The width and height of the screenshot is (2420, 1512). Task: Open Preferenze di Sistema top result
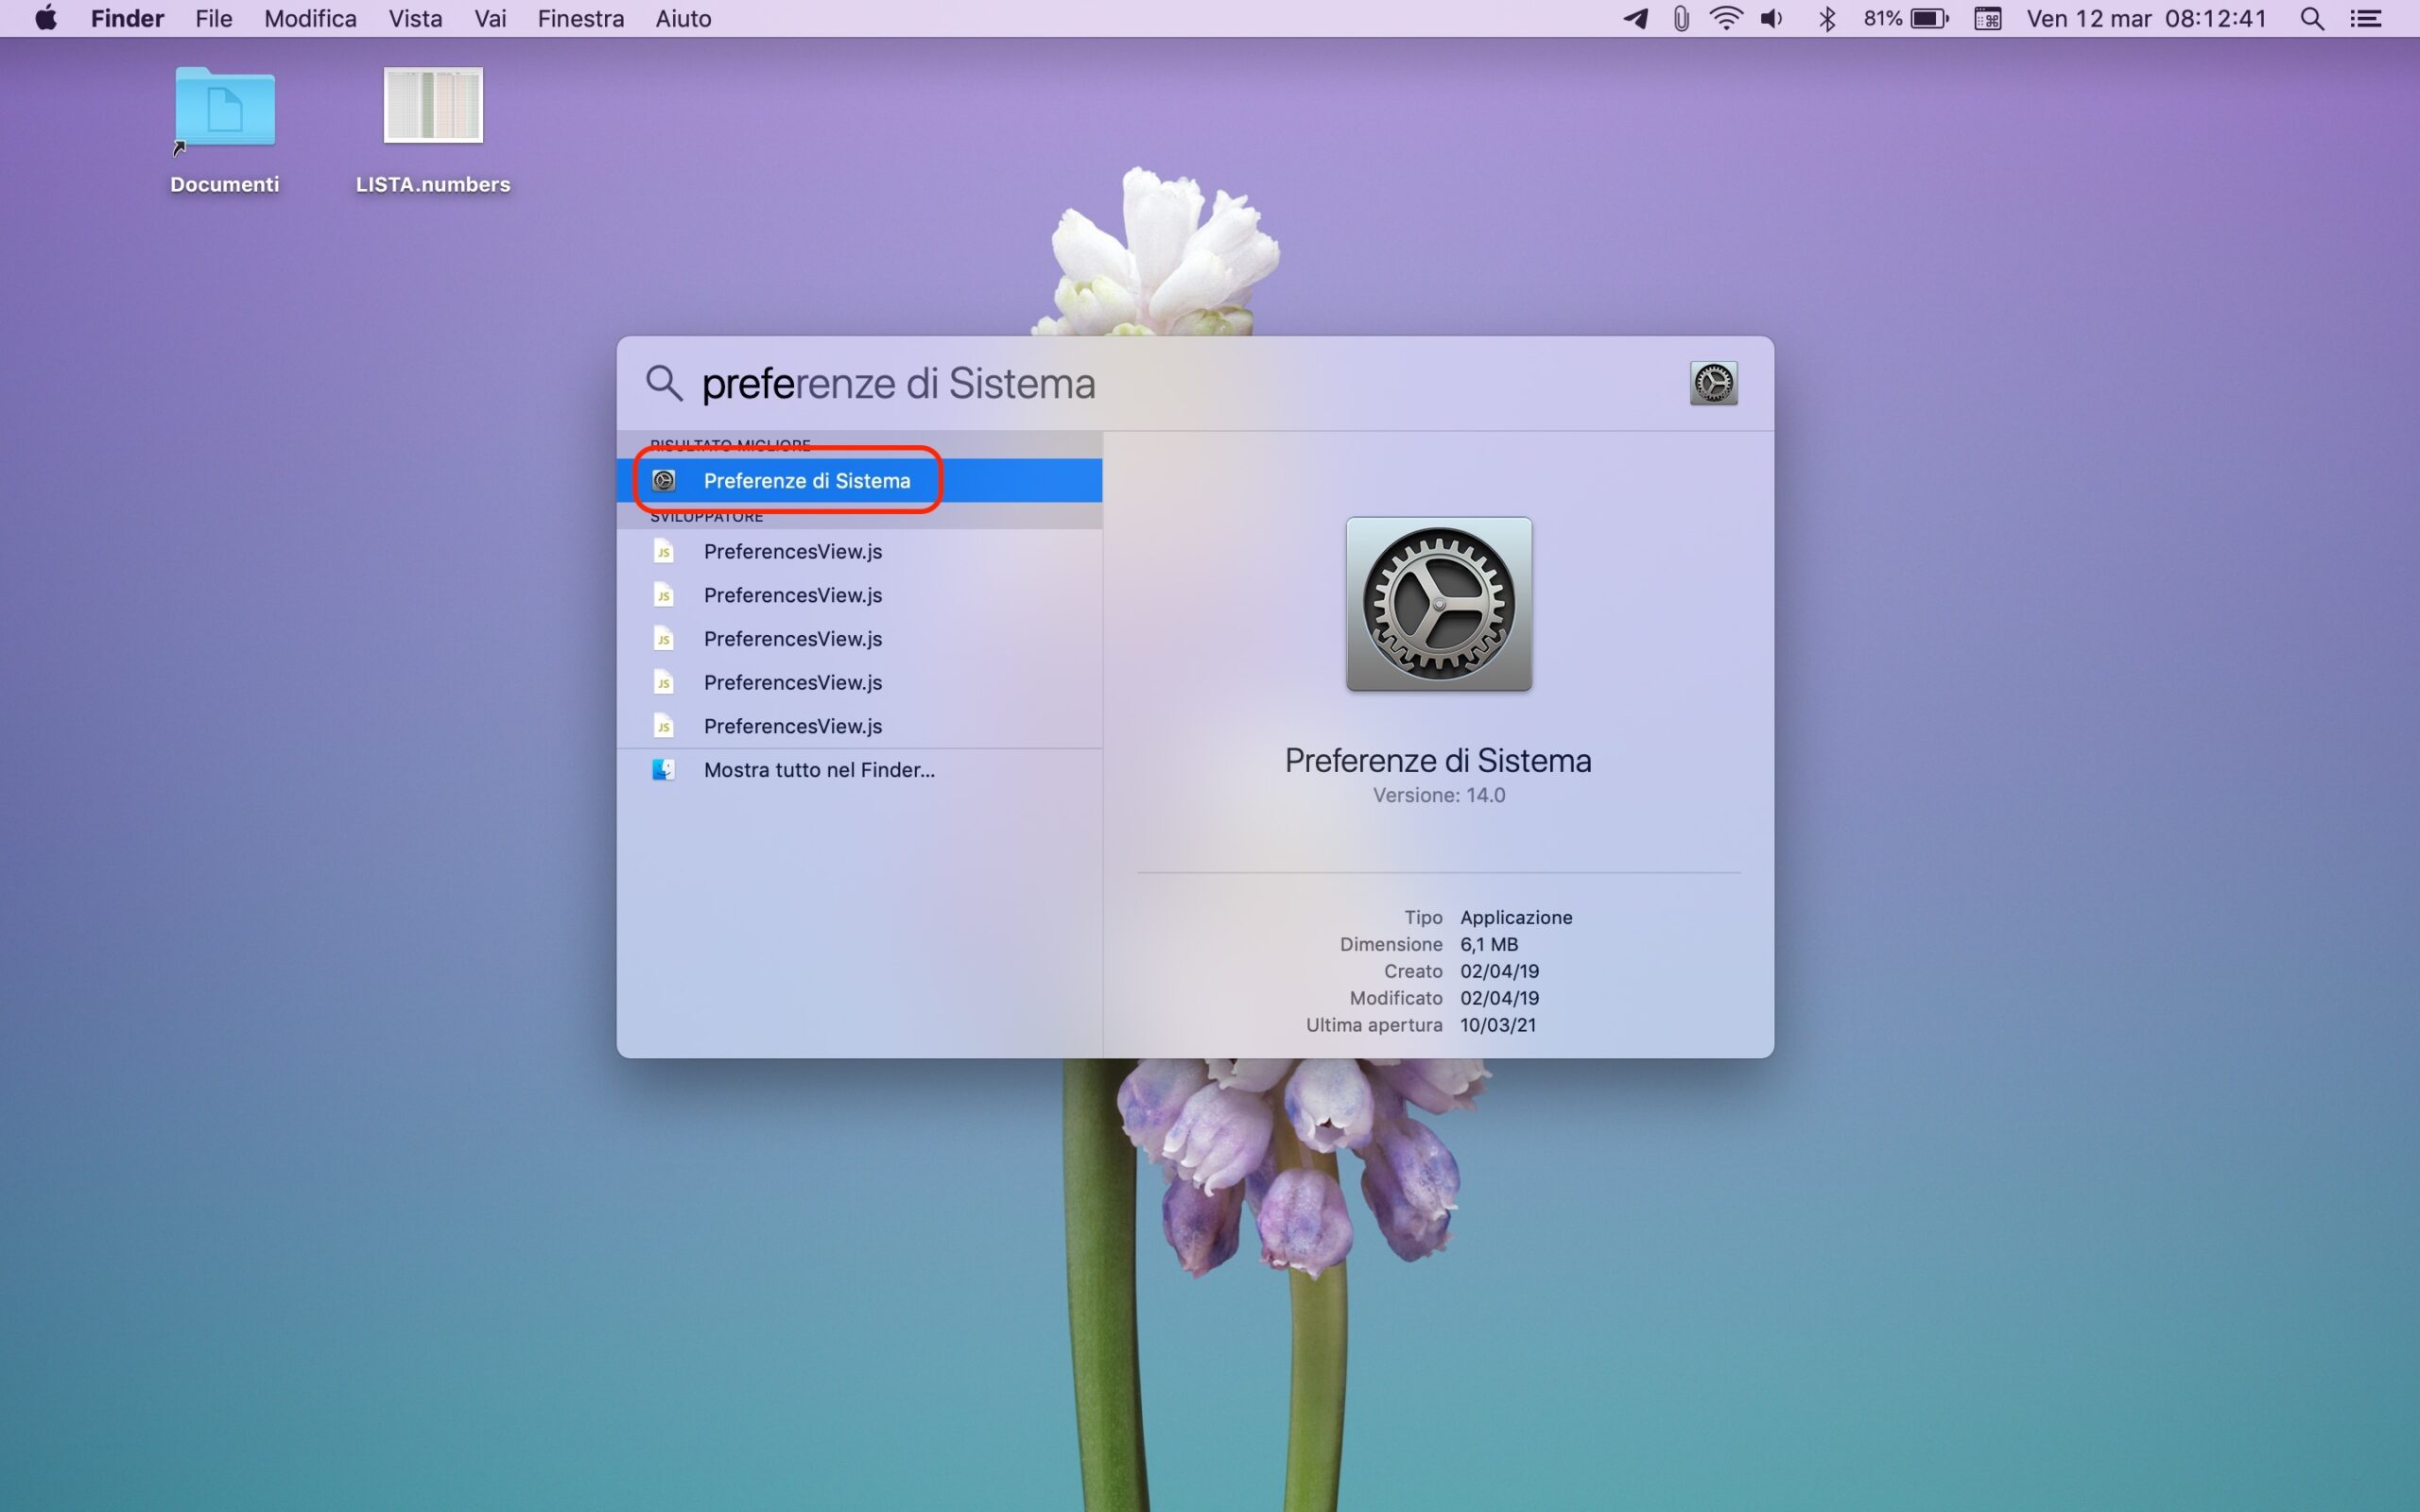tap(806, 481)
